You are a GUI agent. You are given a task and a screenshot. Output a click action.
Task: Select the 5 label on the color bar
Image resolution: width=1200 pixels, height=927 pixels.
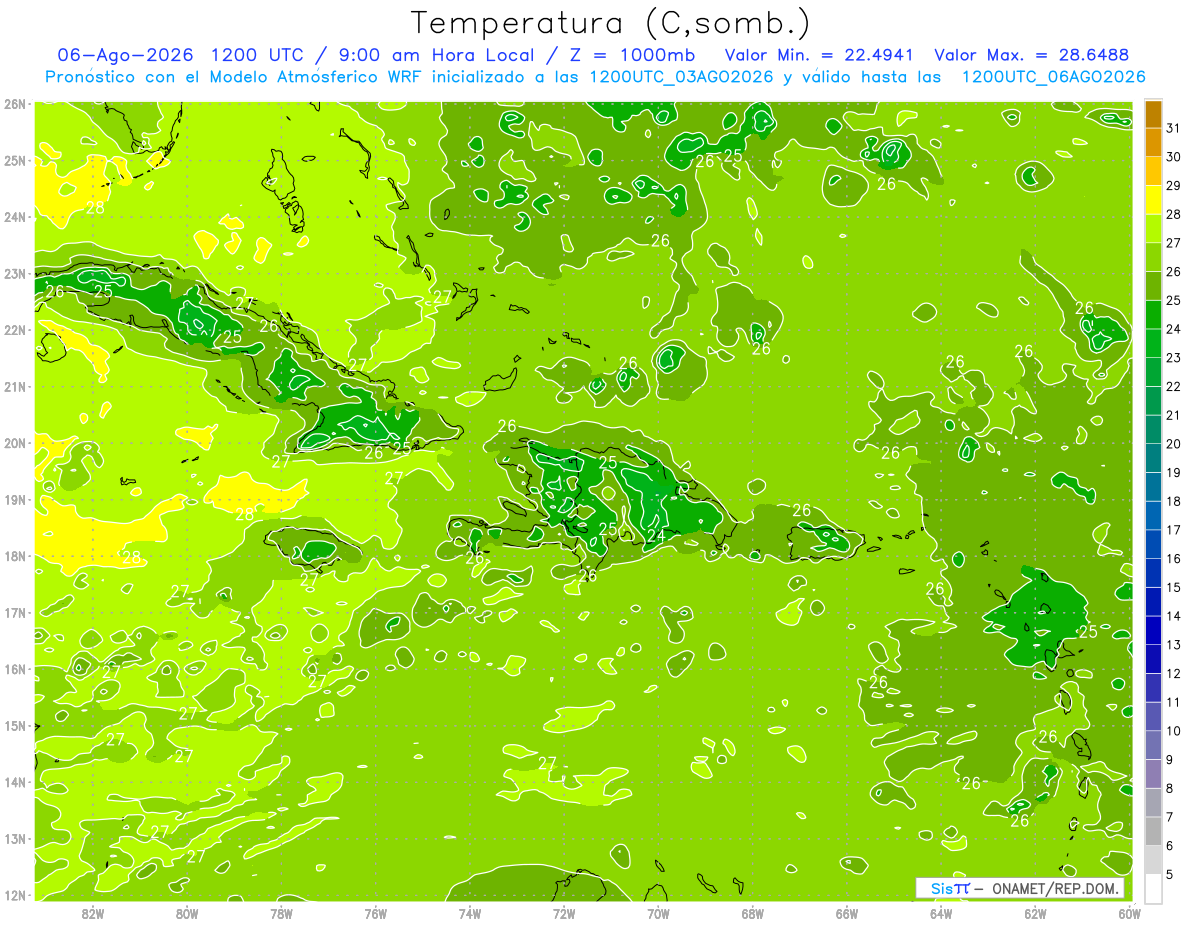click(x=1170, y=874)
